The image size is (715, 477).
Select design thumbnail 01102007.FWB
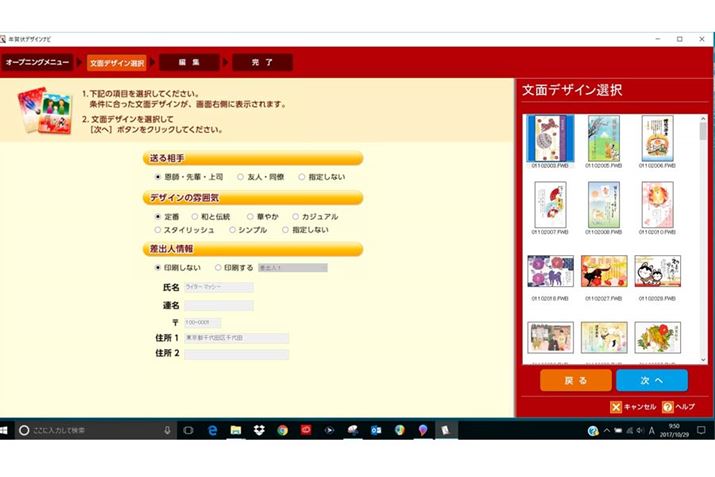(x=550, y=205)
